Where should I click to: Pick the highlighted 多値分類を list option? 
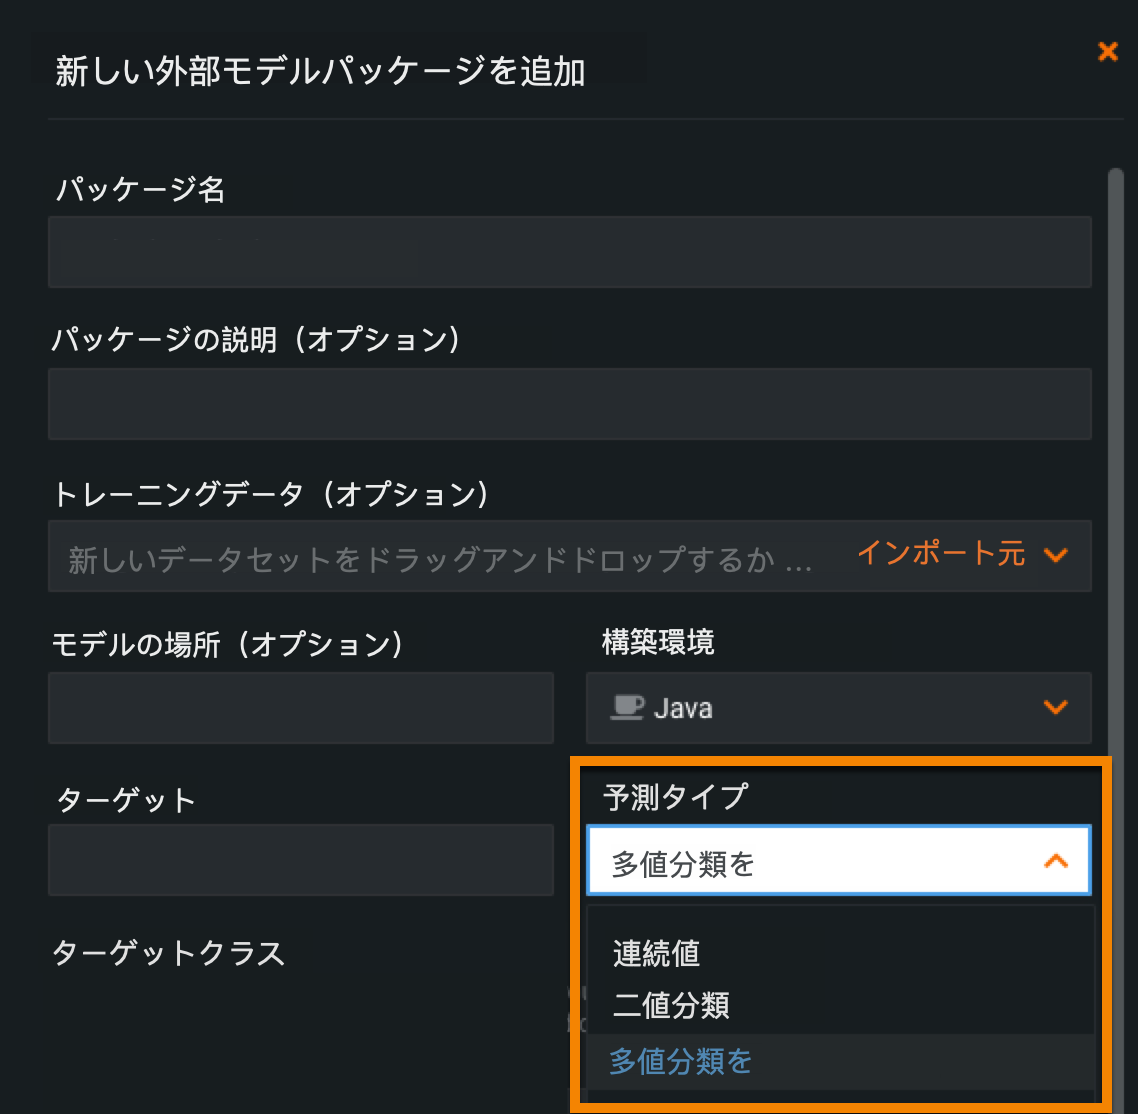[680, 1061]
